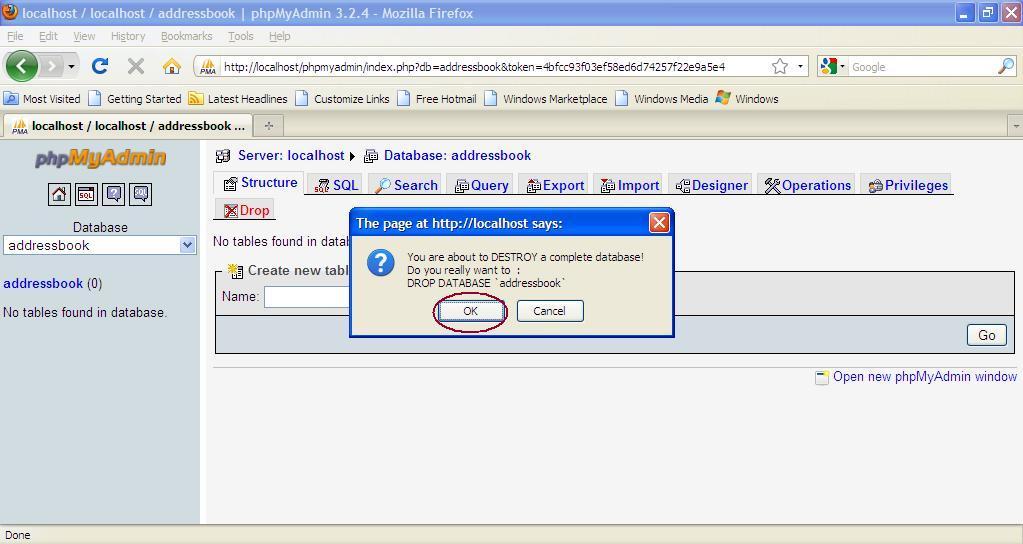The height and width of the screenshot is (544, 1023).
Task: Open the History menu
Action: 128,37
